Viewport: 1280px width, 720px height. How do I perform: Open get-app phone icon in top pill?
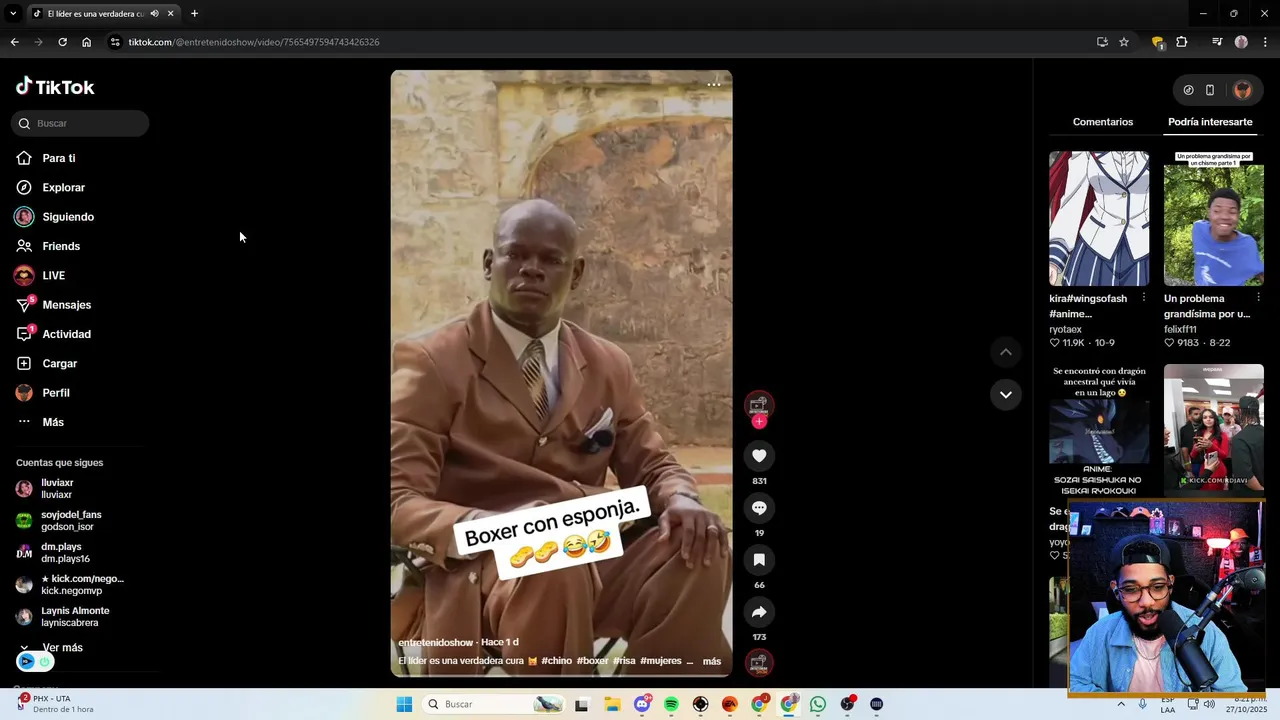coord(1210,90)
